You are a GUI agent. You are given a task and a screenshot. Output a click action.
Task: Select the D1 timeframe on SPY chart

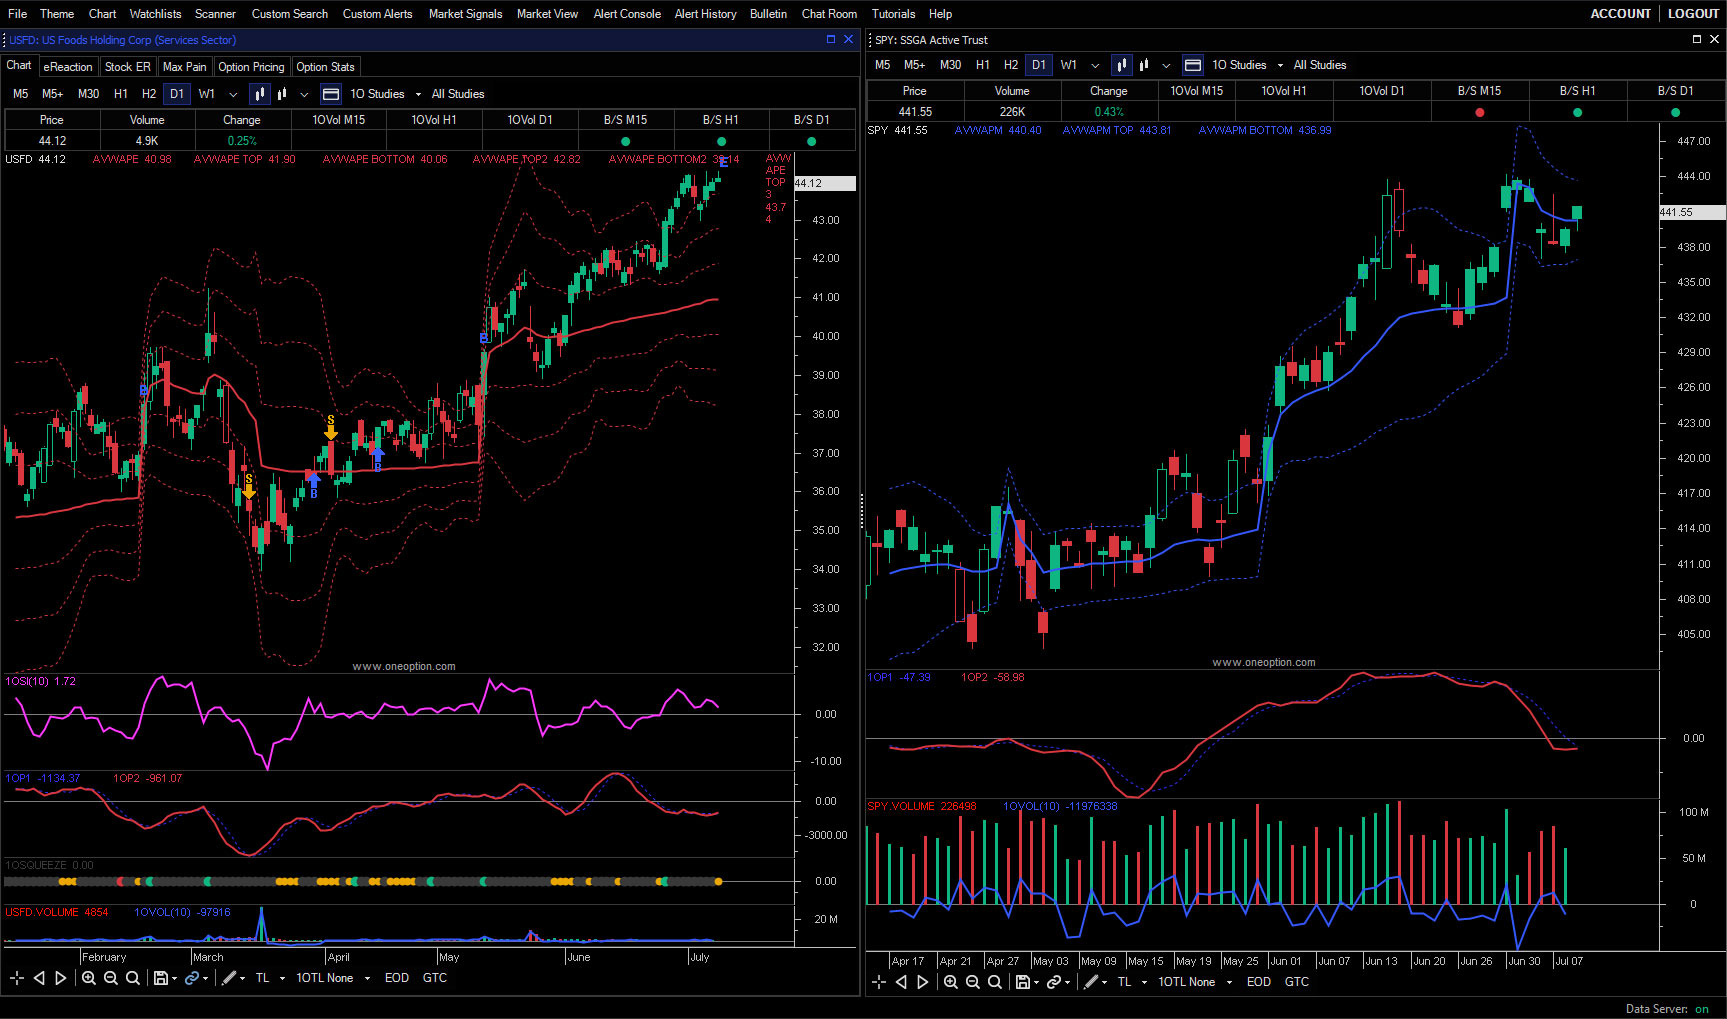(1038, 64)
